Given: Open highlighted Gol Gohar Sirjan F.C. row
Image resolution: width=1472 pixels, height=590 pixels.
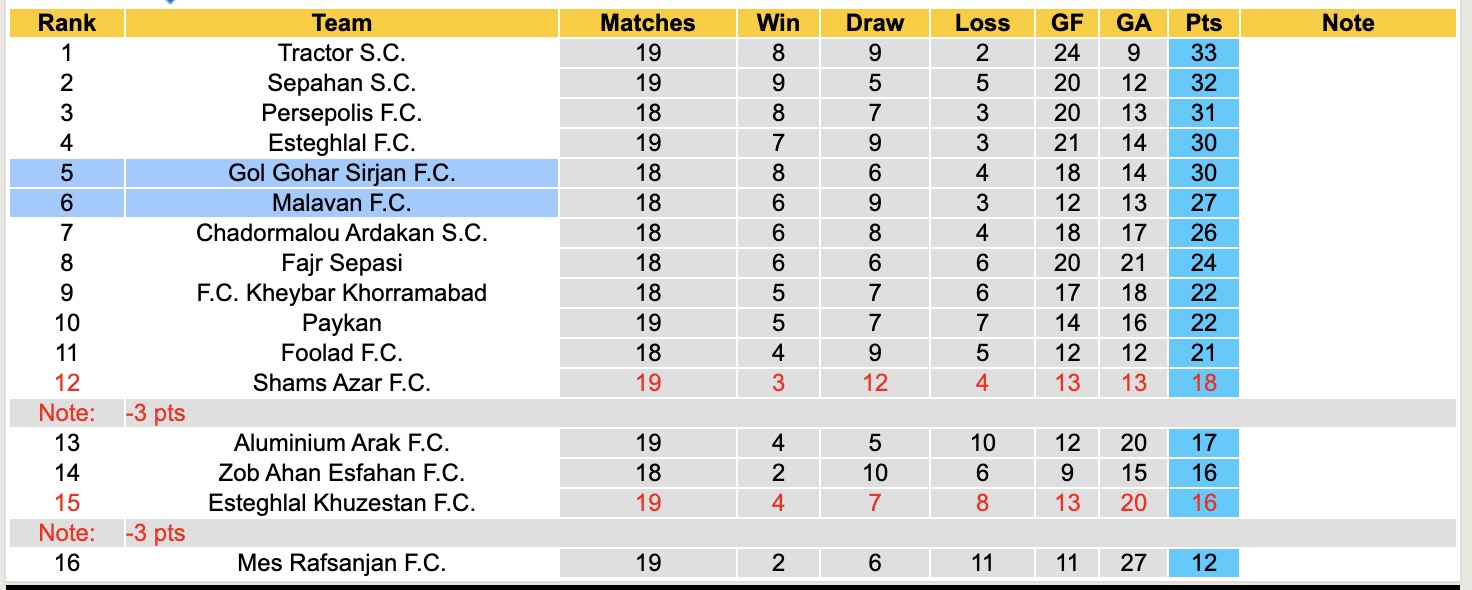Looking at the screenshot, I should tap(341, 173).
